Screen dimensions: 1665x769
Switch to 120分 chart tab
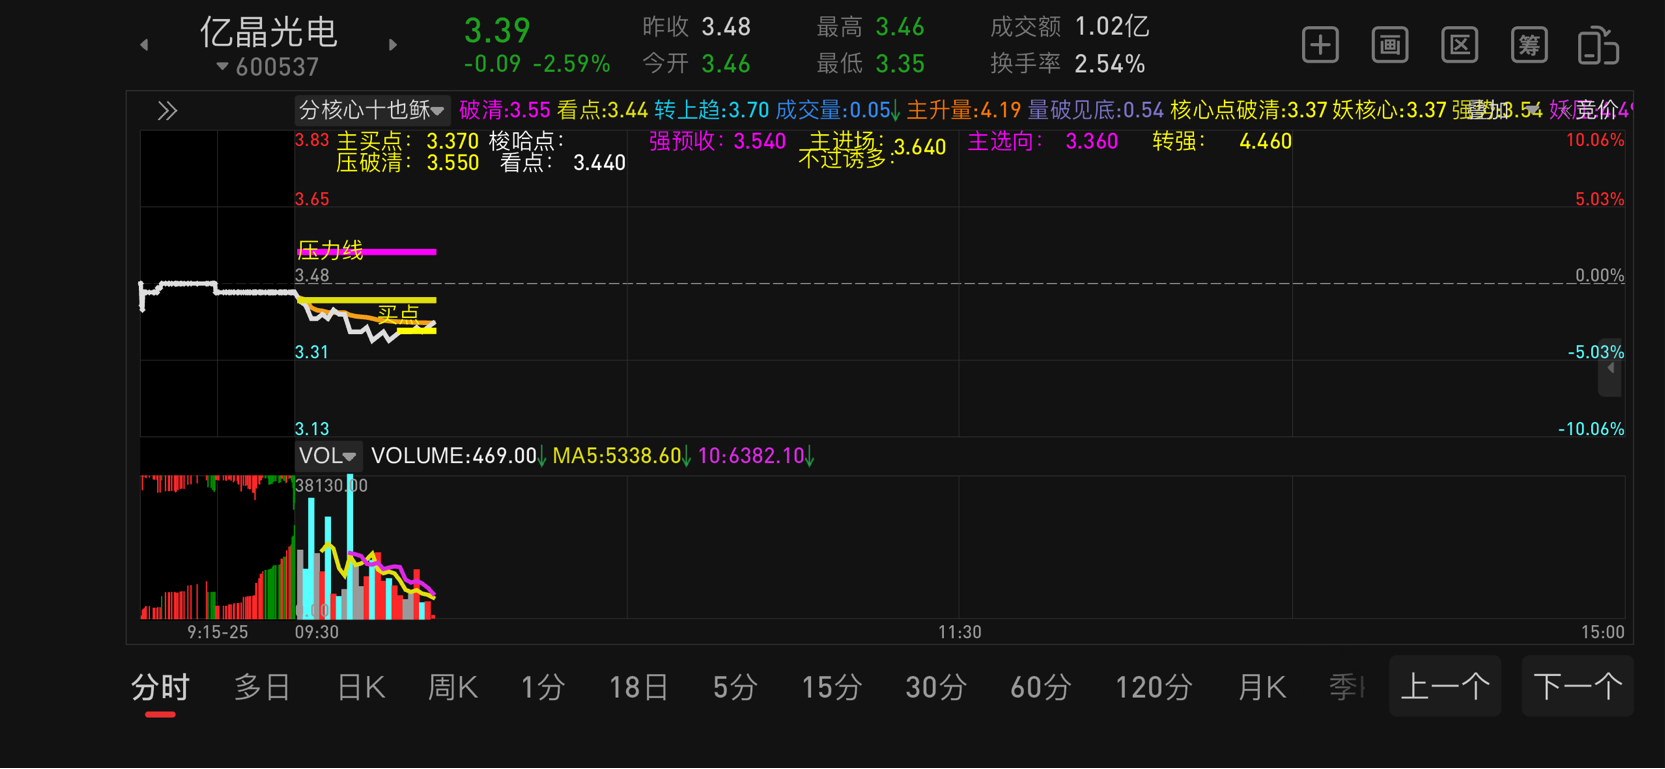(x=1154, y=688)
